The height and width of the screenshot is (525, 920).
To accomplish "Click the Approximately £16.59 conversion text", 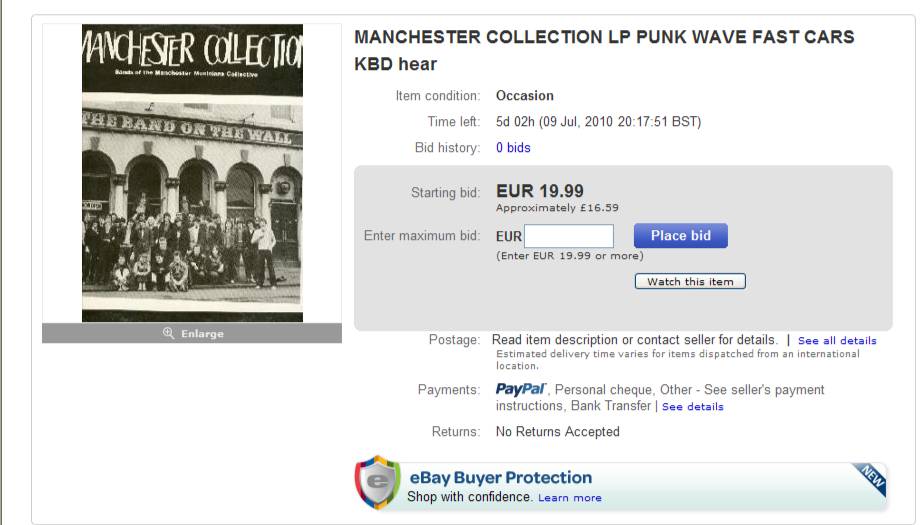I will point(557,208).
